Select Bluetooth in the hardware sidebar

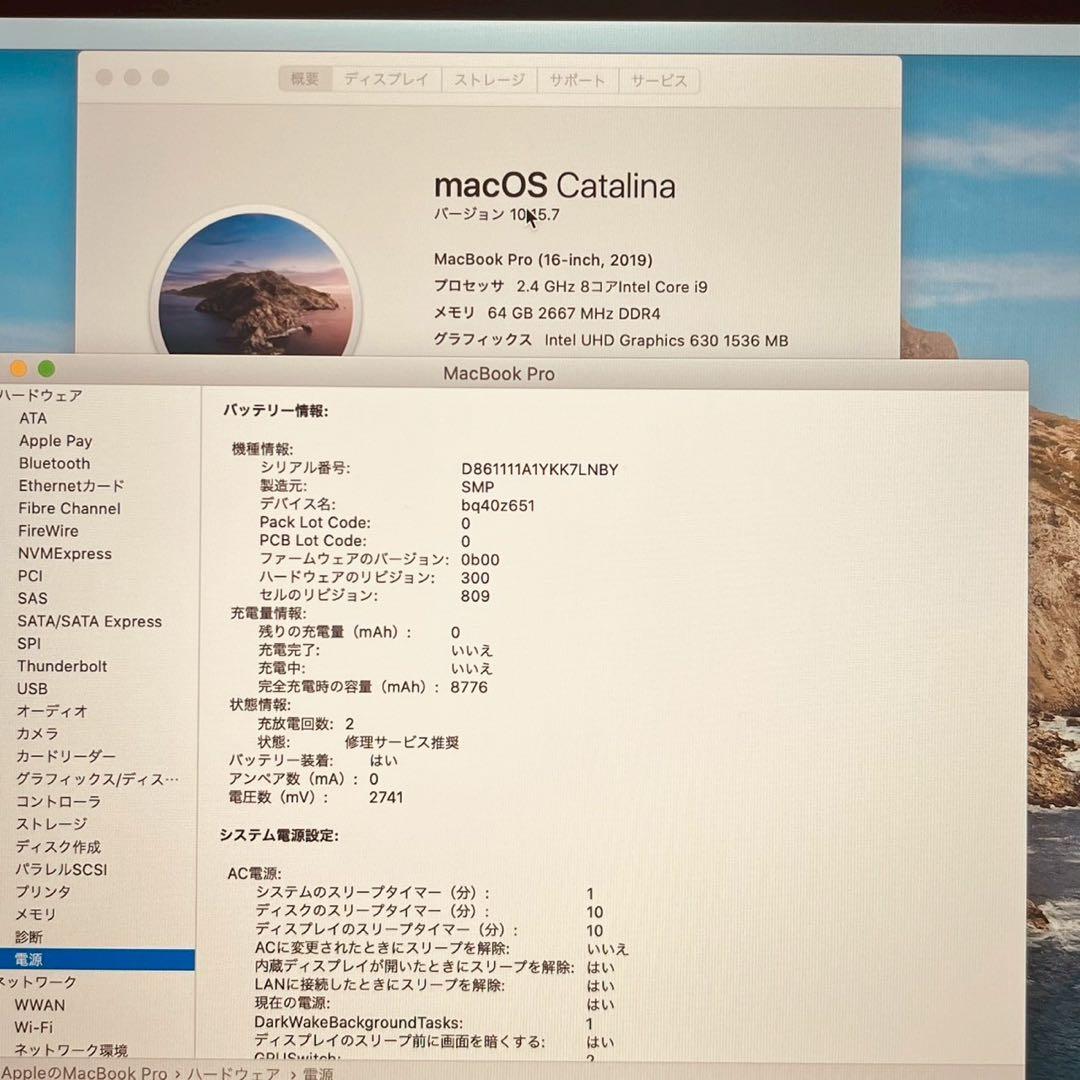pos(53,463)
